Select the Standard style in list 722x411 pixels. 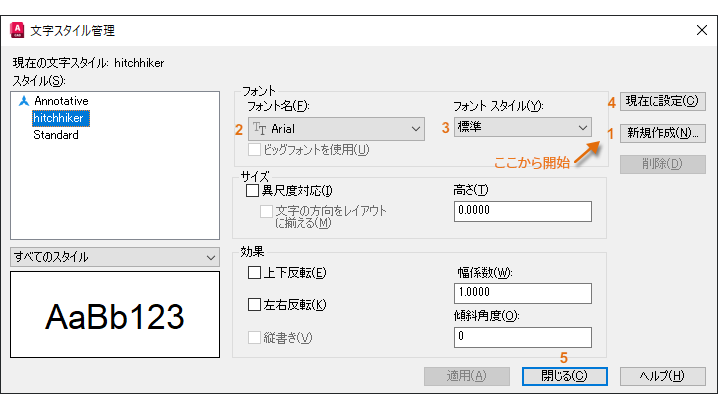(56, 135)
